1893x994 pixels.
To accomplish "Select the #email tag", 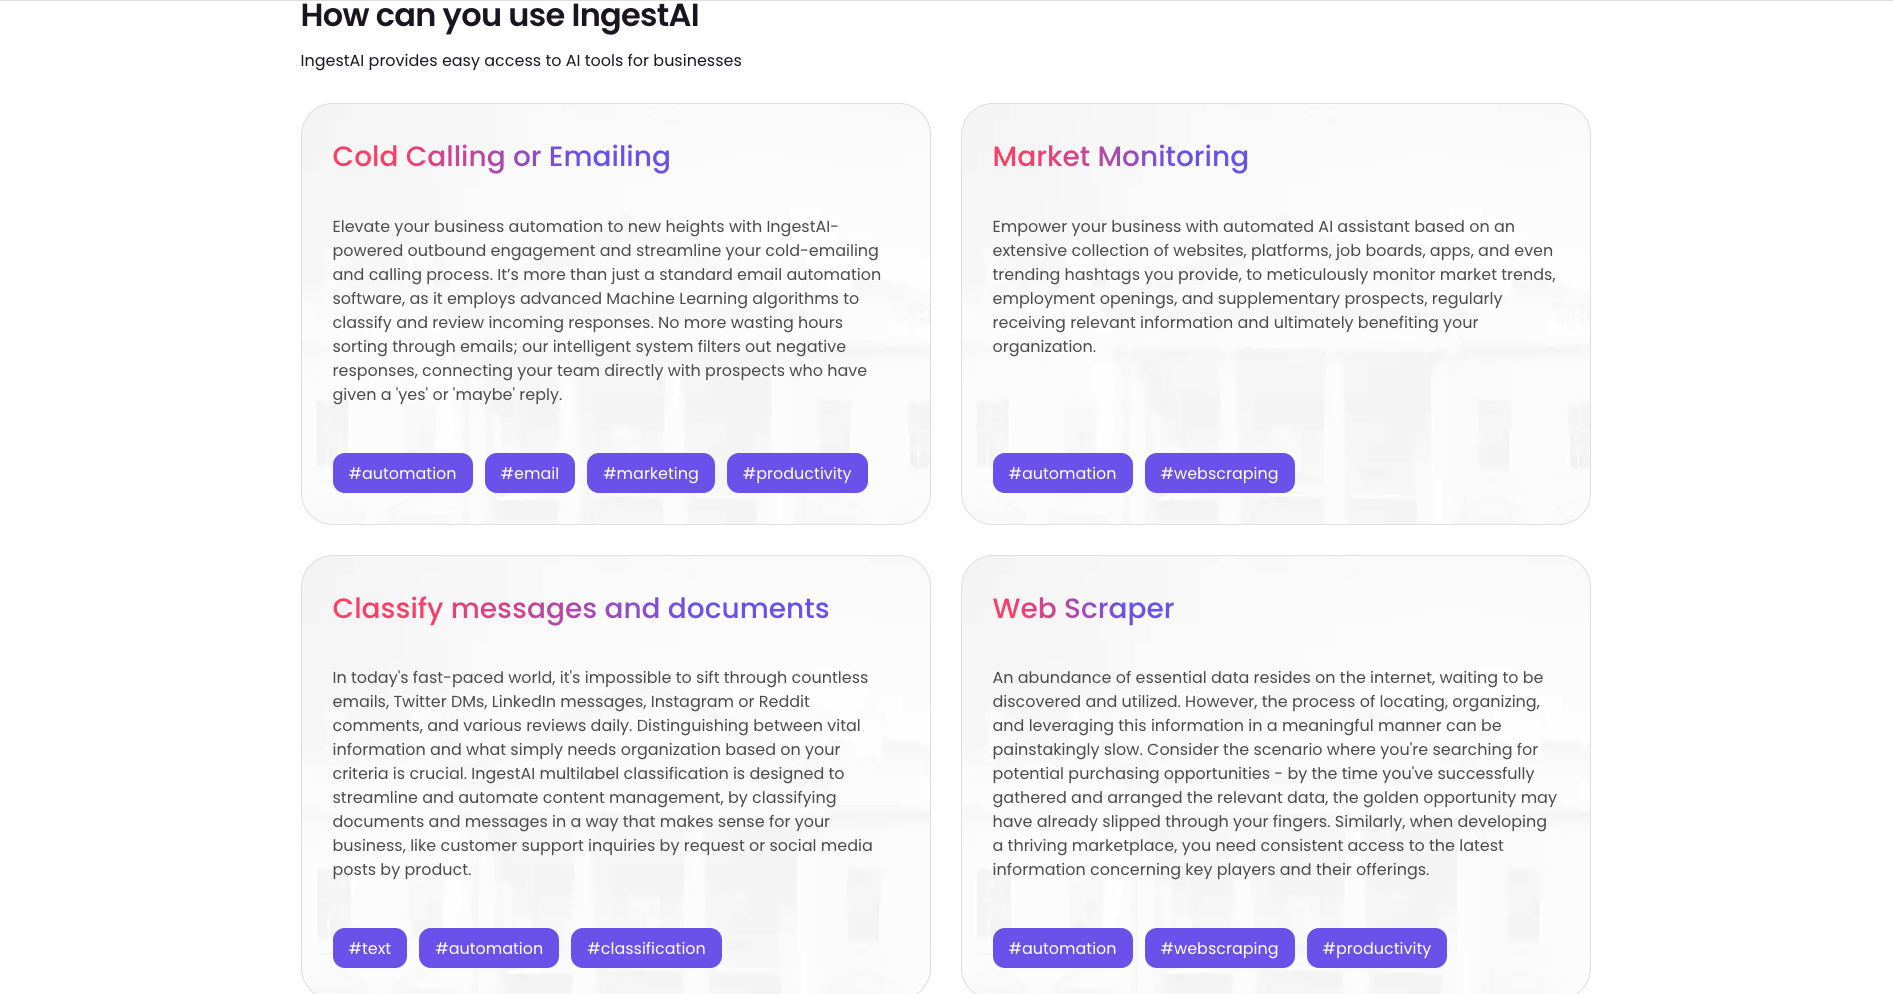I will pos(529,473).
